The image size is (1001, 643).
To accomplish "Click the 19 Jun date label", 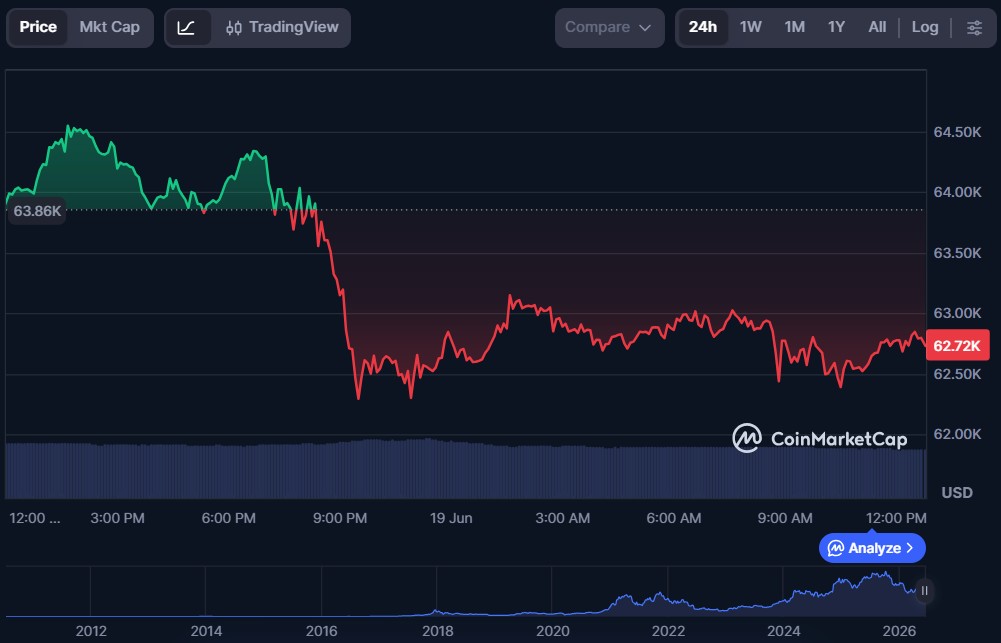I will [x=451, y=518].
